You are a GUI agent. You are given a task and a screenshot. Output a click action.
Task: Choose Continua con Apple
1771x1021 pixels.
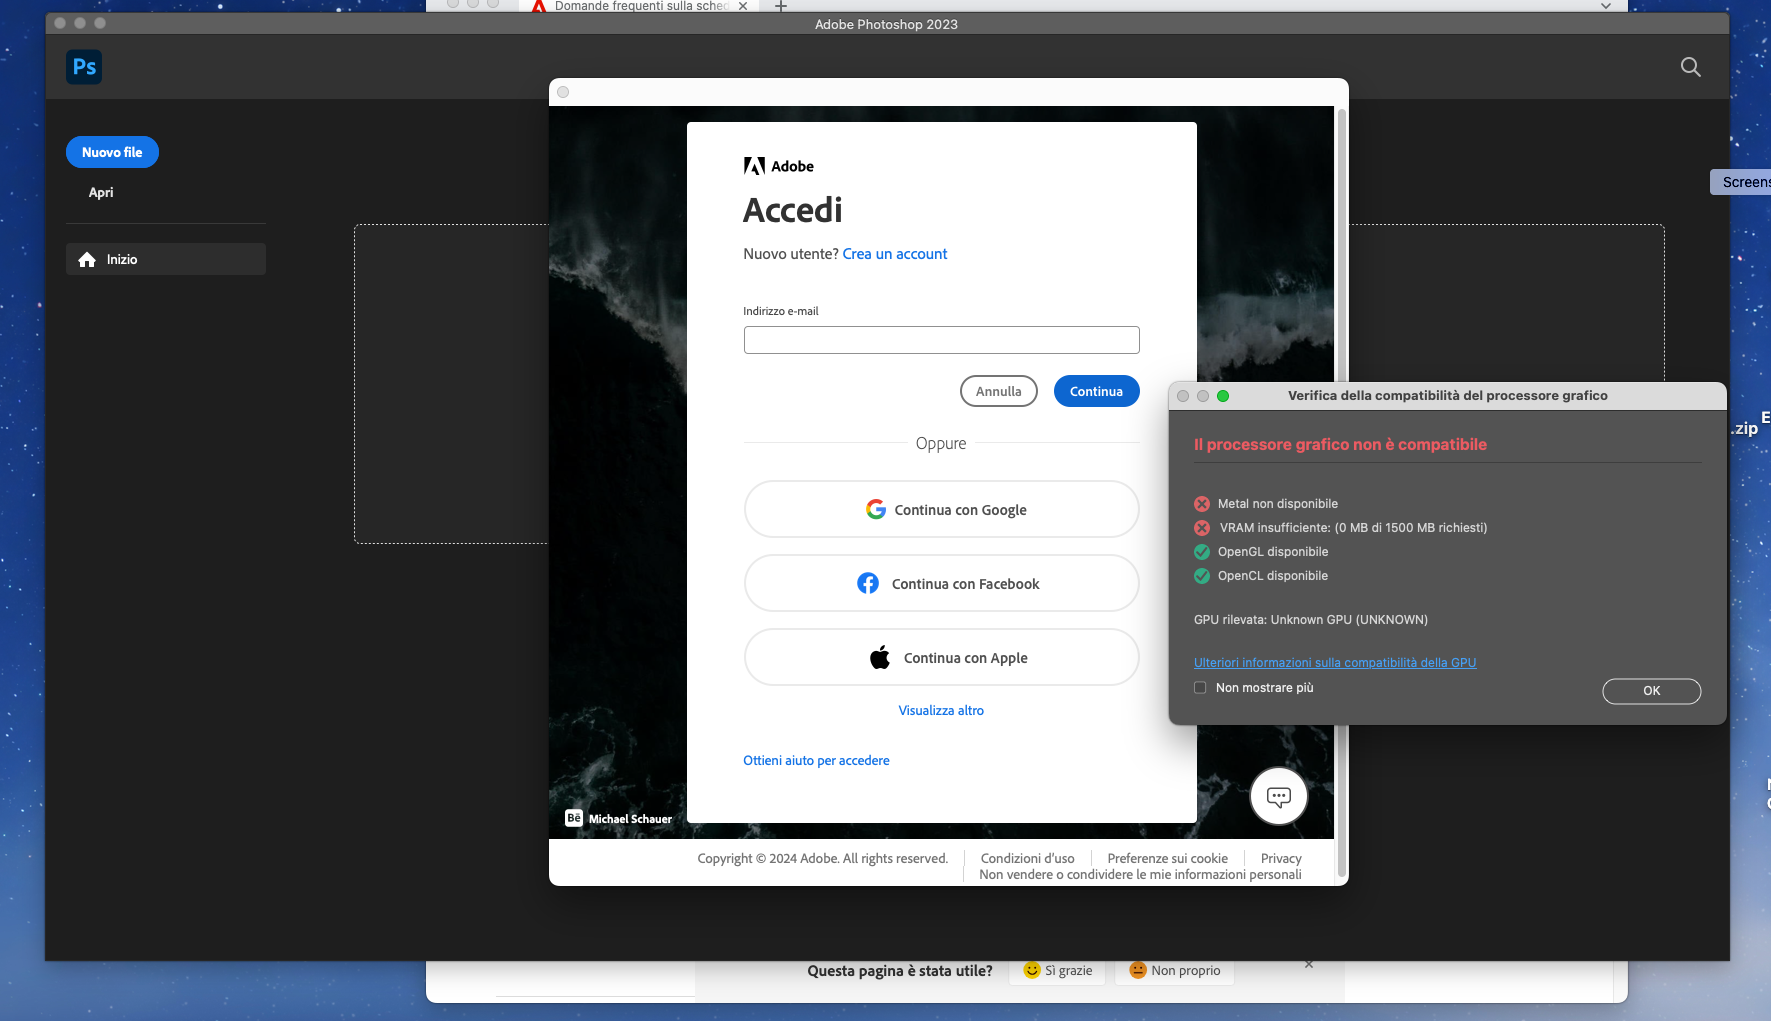click(941, 657)
